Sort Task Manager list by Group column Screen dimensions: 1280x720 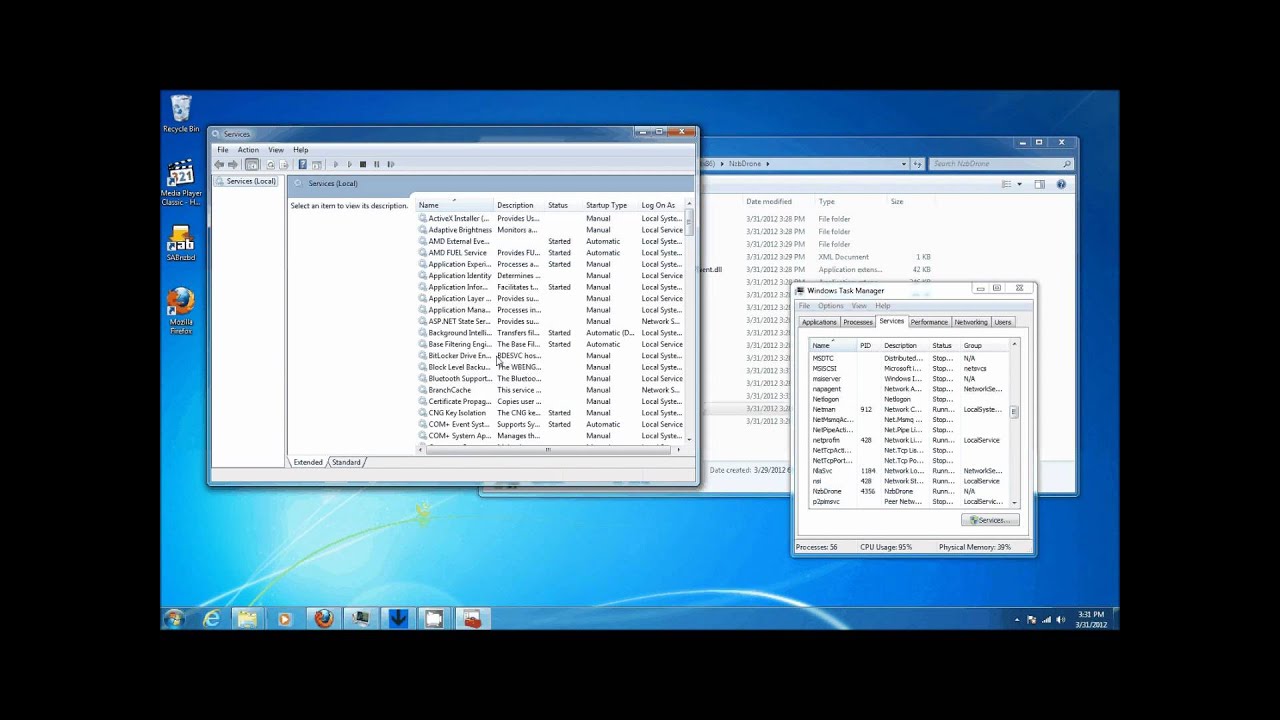pos(985,346)
